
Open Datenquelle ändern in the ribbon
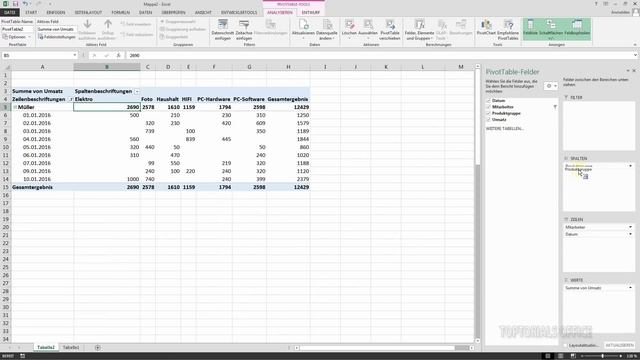tap(327, 29)
